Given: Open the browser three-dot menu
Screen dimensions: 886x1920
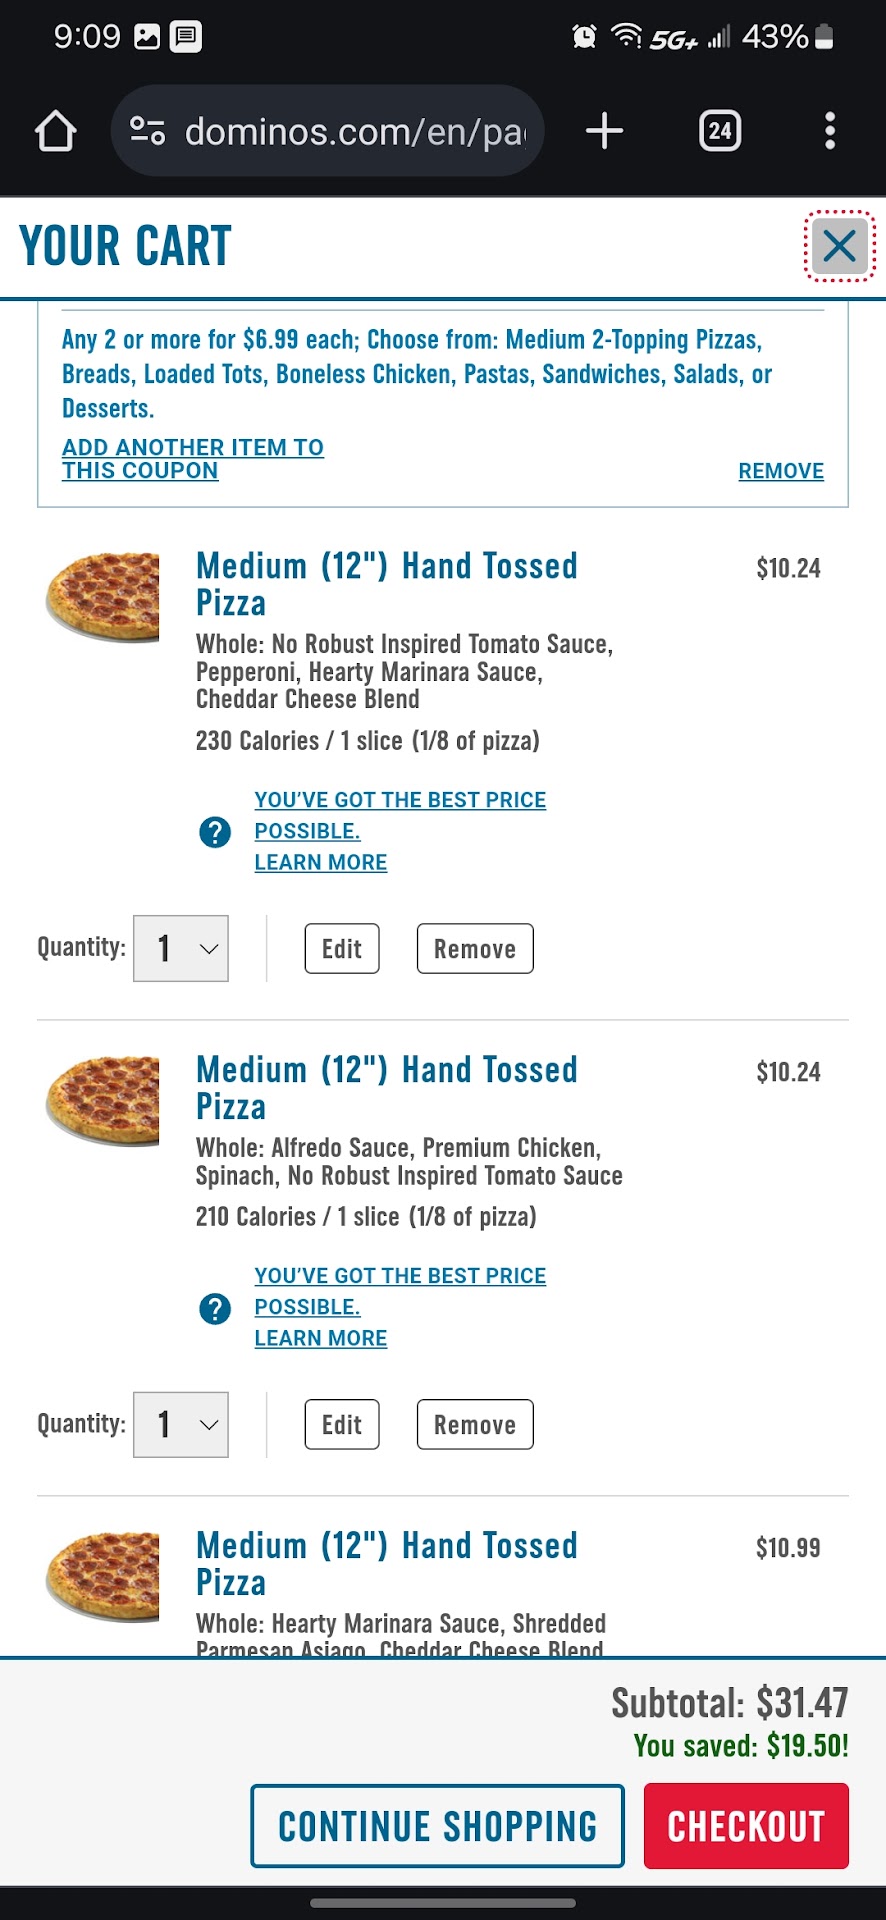Looking at the screenshot, I should pos(829,131).
